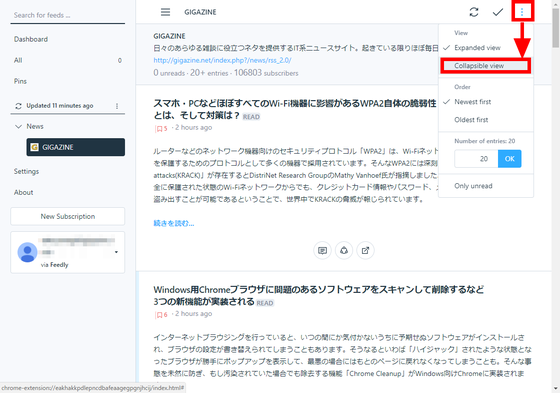Viewport: 560px width, 393px height.
Task: Click the scrollbar down arrow
Action: (x=556, y=389)
